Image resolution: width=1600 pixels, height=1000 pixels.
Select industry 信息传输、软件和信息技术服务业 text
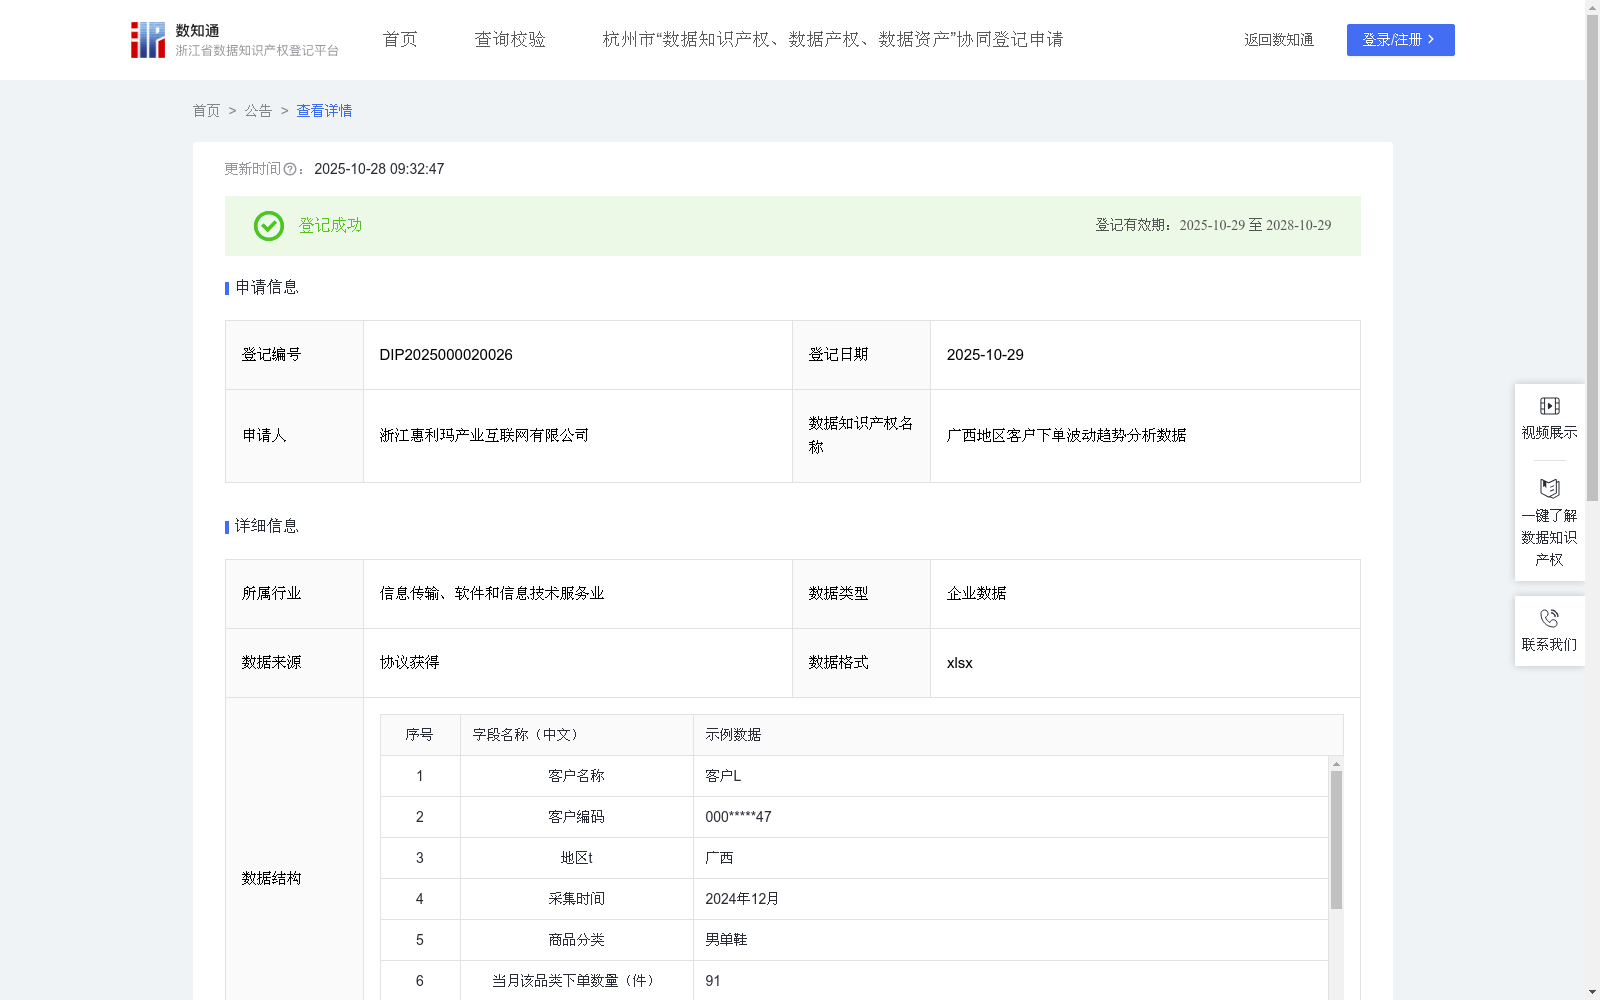pos(492,594)
